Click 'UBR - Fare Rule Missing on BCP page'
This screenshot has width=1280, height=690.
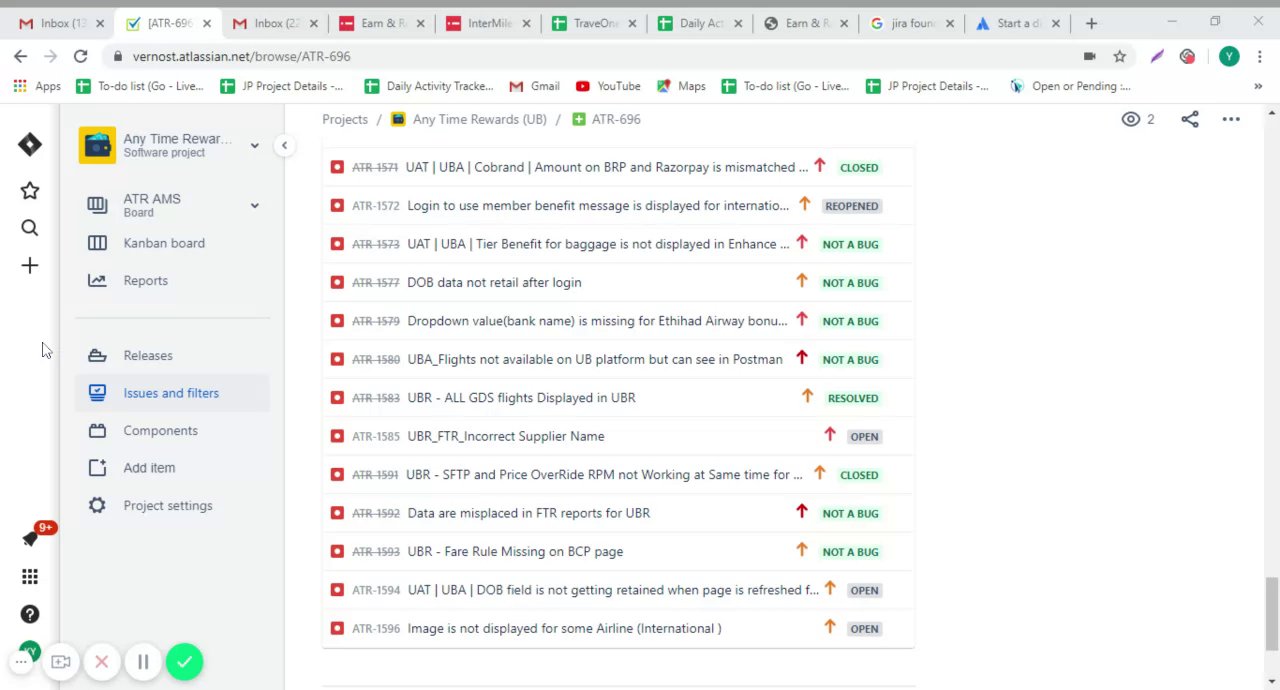click(515, 552)
